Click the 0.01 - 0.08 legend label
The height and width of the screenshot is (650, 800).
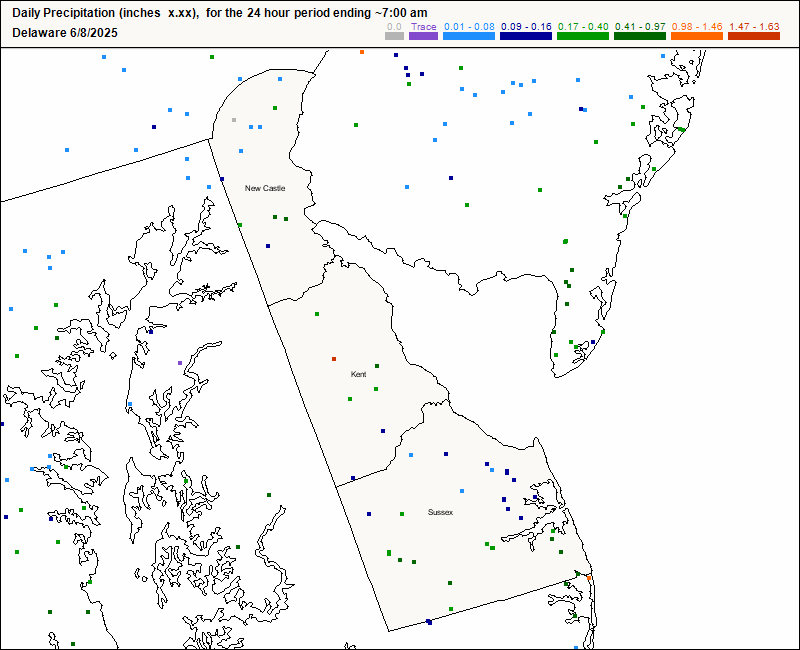point(469,27)
